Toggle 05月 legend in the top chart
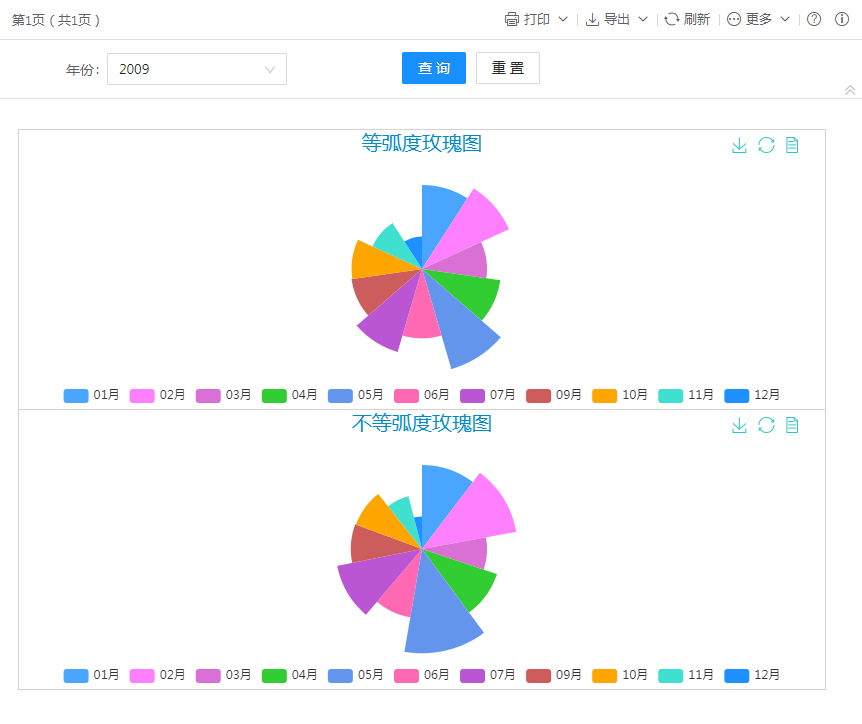Image resolution: width=862 pixels, height=724 pixels. tap(355, 395)
